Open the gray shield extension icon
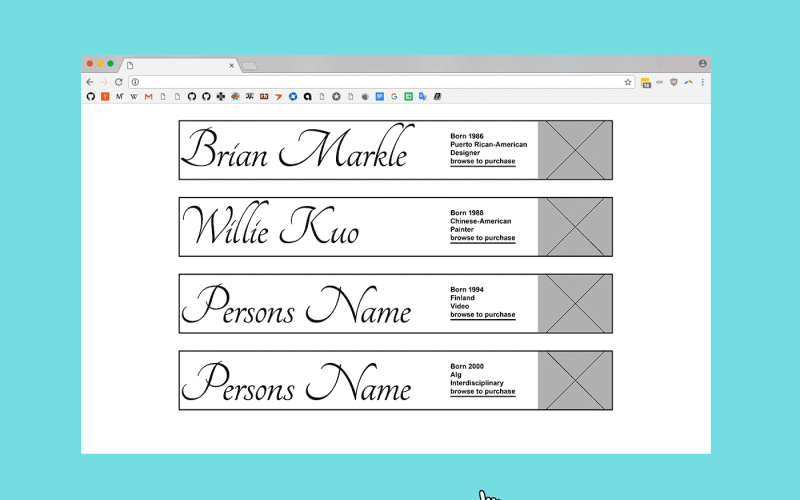This screenshot has height=500, width=800. click(674, 82)
